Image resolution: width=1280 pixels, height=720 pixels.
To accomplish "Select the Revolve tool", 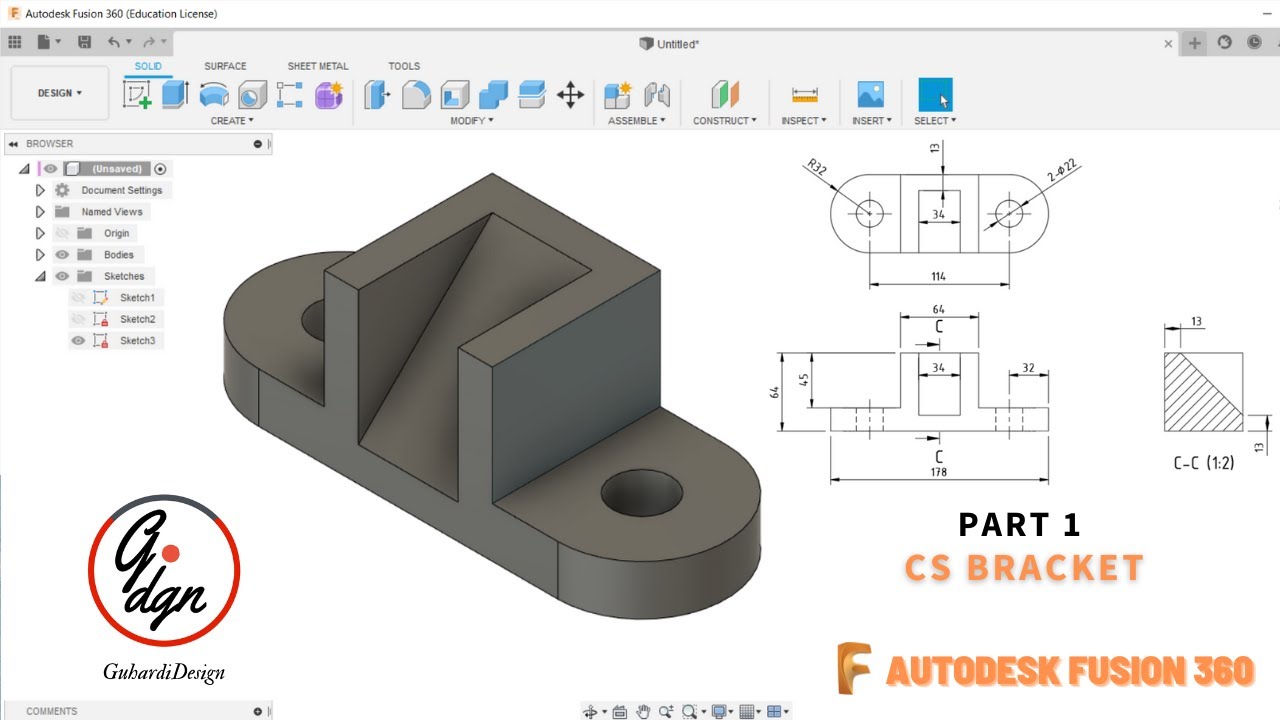I will [213, 95].
